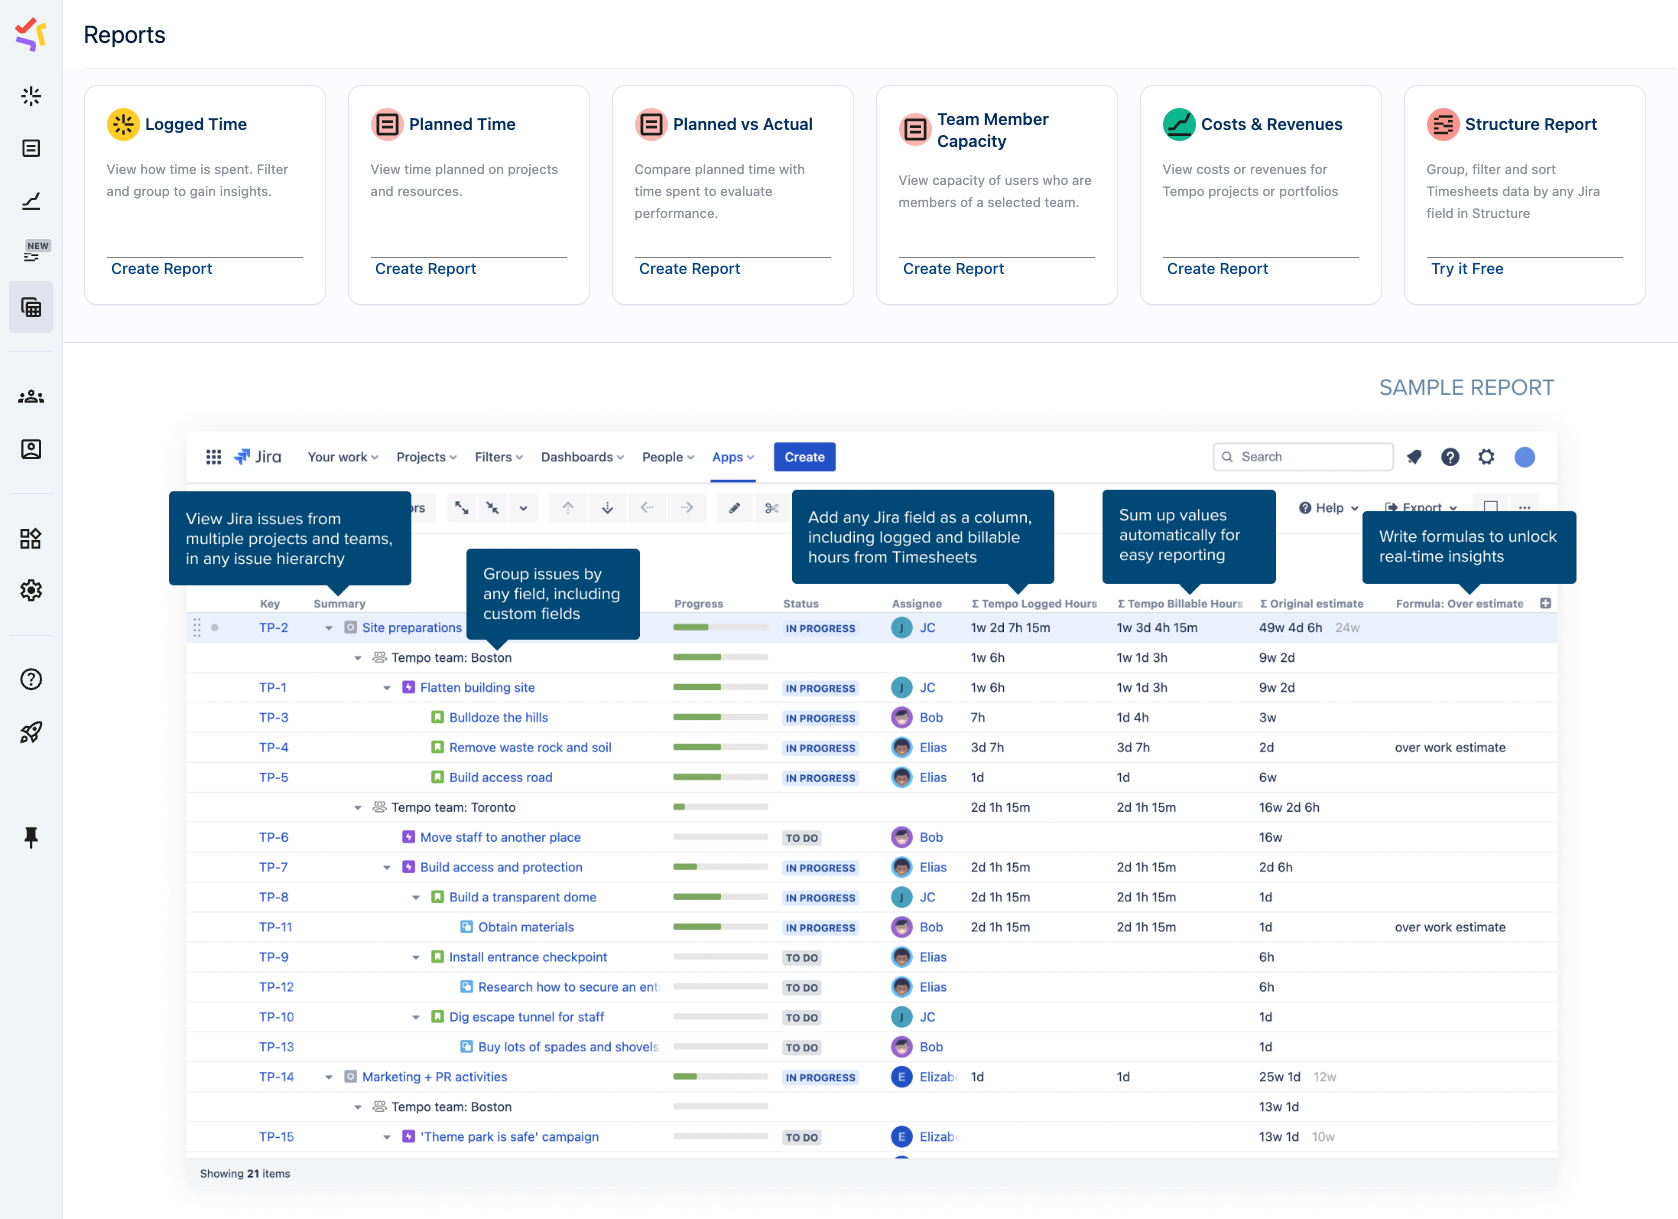Viewport: 1678px width, 1219px height.
Task: Toggle the pin icon to pin the sidebar
Action: [31, 837]
